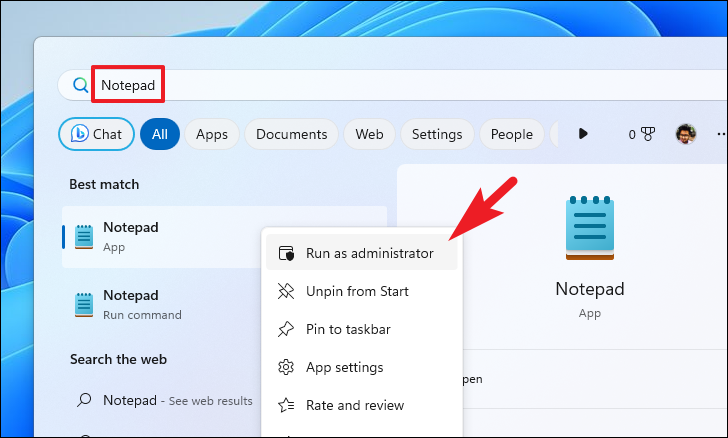Switch to the People filter tab
Screen dimensions: 728x438
pyautogui.click(x=512, y=134)
